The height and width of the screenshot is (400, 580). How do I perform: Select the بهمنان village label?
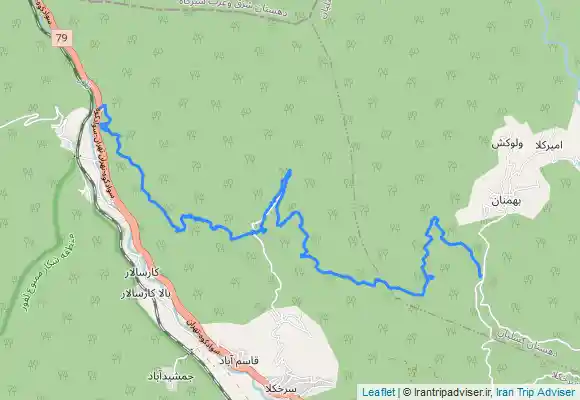(x=506, y=202)
